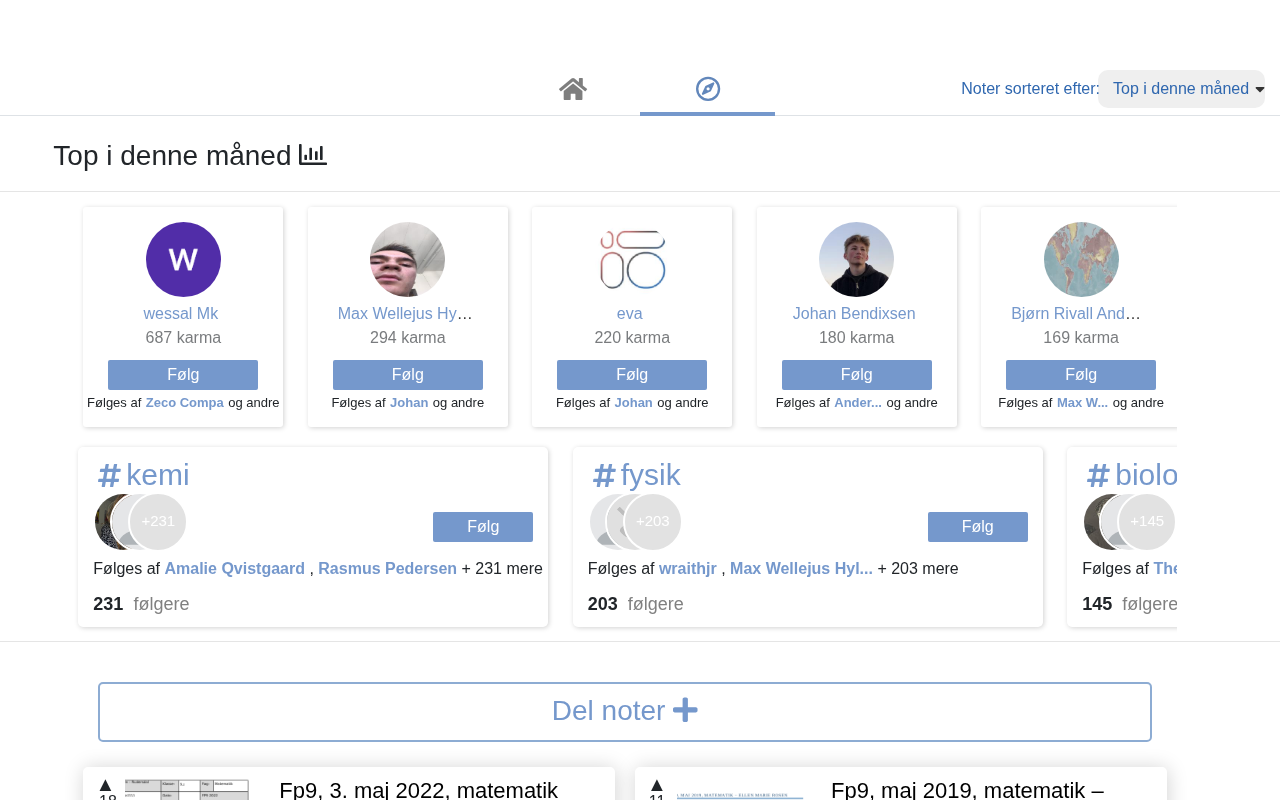Open the fysik tag page
This screenshot has width=1280, height=800.
point(651,475)
